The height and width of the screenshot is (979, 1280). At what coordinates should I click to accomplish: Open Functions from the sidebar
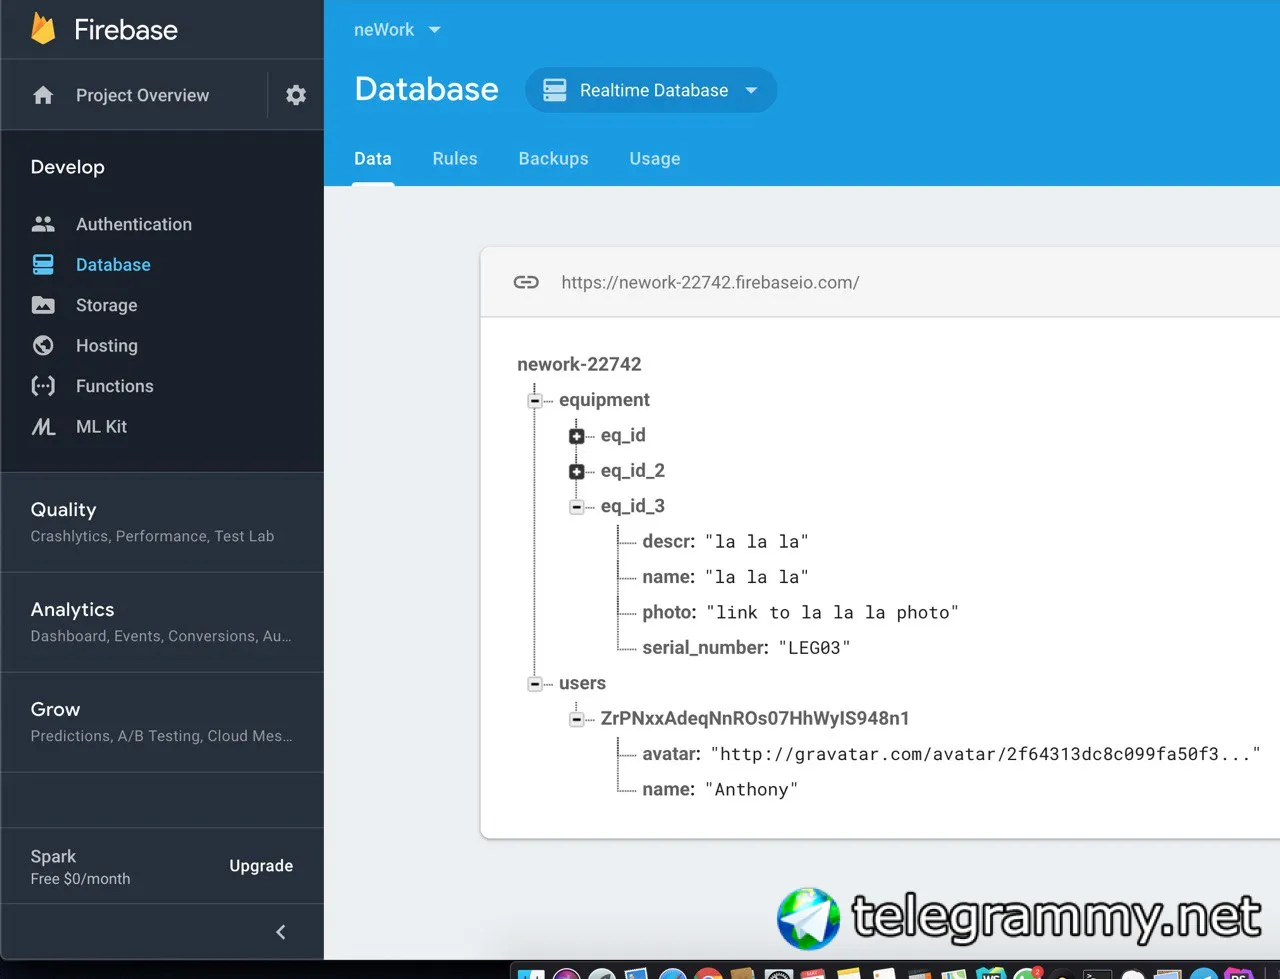click(x=115, y=386)
